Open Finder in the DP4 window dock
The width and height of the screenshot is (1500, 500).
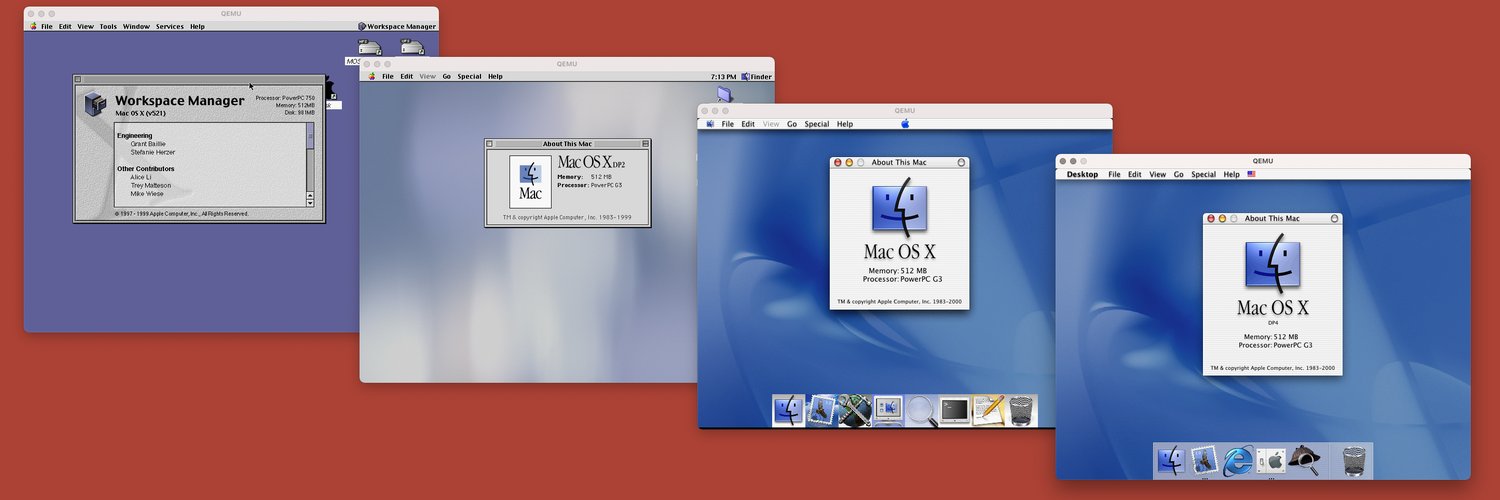pos(1171,460)
